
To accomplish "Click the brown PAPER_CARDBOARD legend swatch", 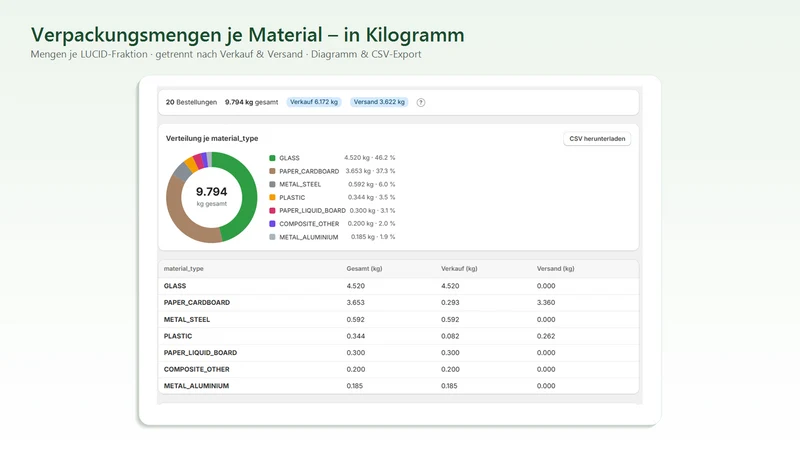I will pos(272,171).
